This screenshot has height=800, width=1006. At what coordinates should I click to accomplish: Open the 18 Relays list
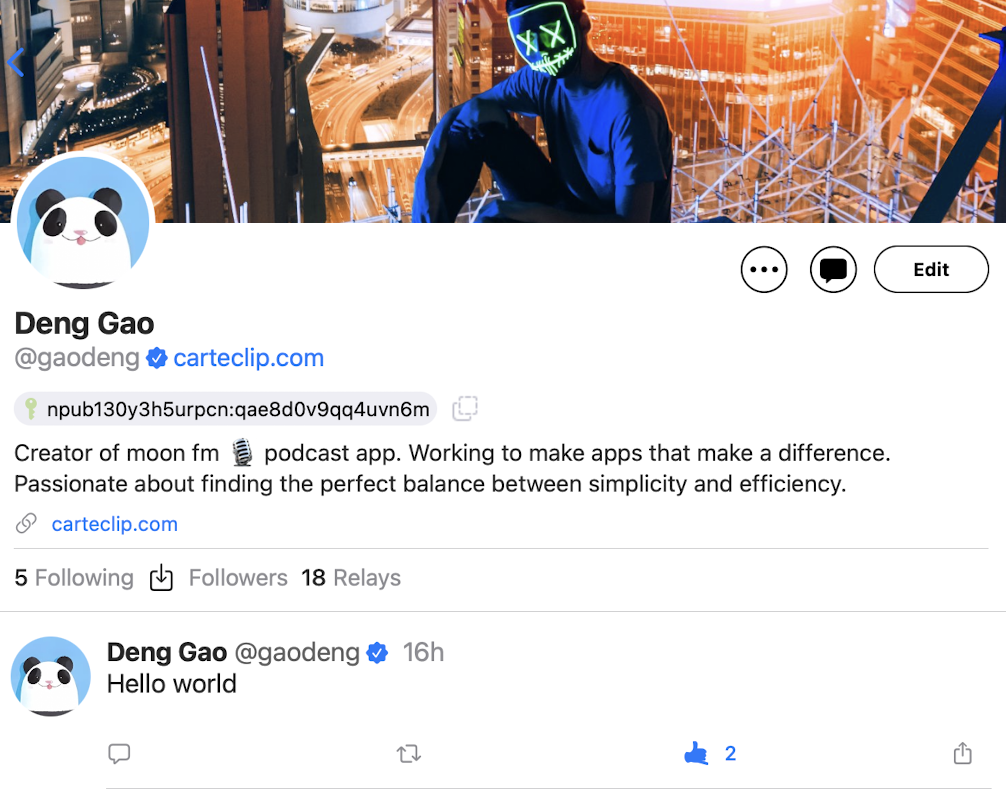(351, 578)
